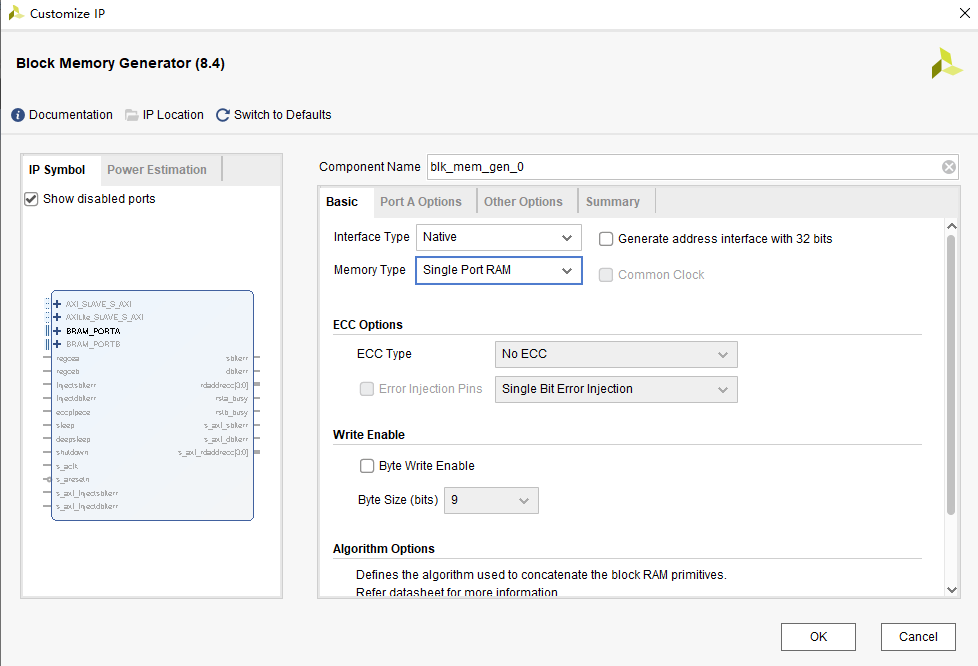Open the Documentation info icon
978x666 pixels.
coord(18,115)
